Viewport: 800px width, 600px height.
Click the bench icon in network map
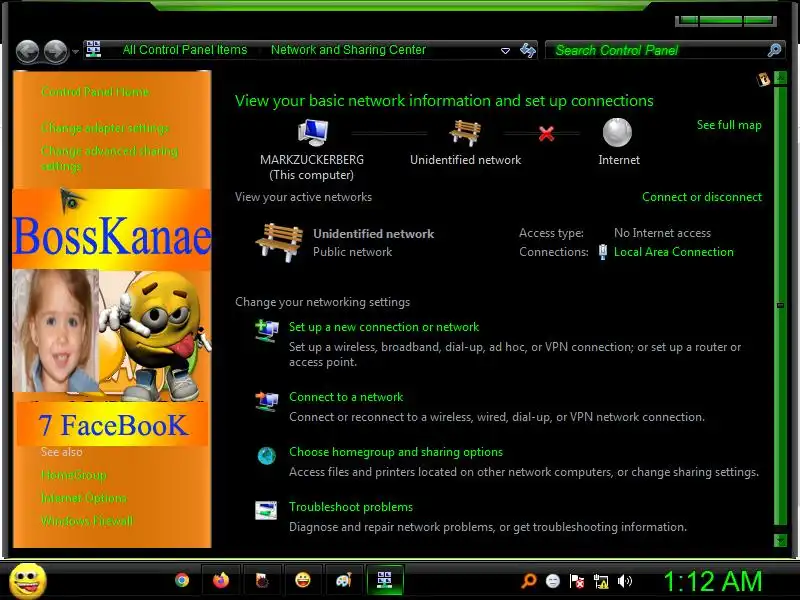pyautogui.click(x=465, y=133)
